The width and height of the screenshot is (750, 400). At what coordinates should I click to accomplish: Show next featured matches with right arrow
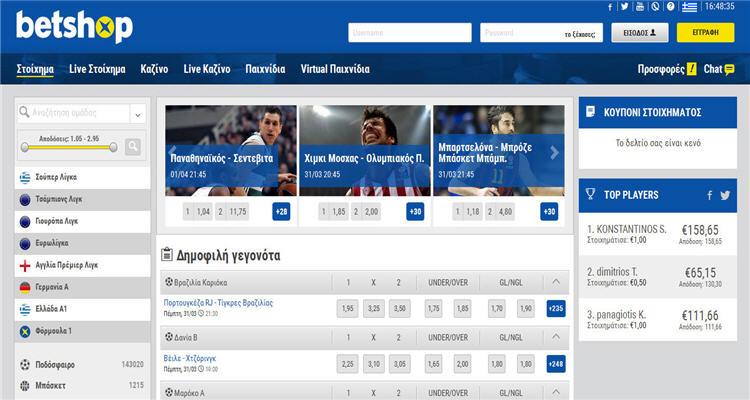[556, 153]
